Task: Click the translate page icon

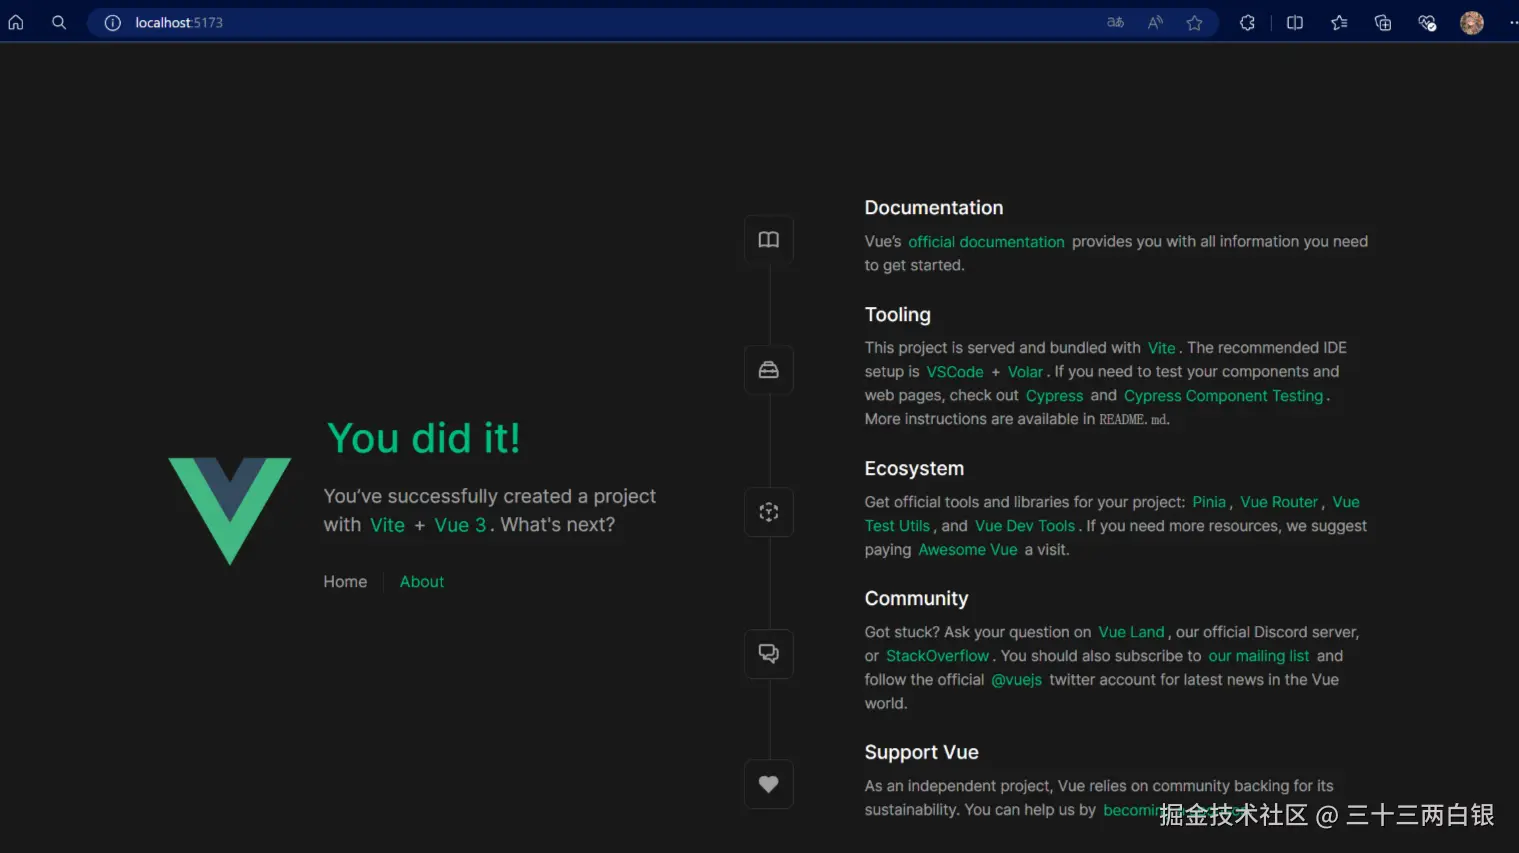Action: click(x=1115, y=22)
